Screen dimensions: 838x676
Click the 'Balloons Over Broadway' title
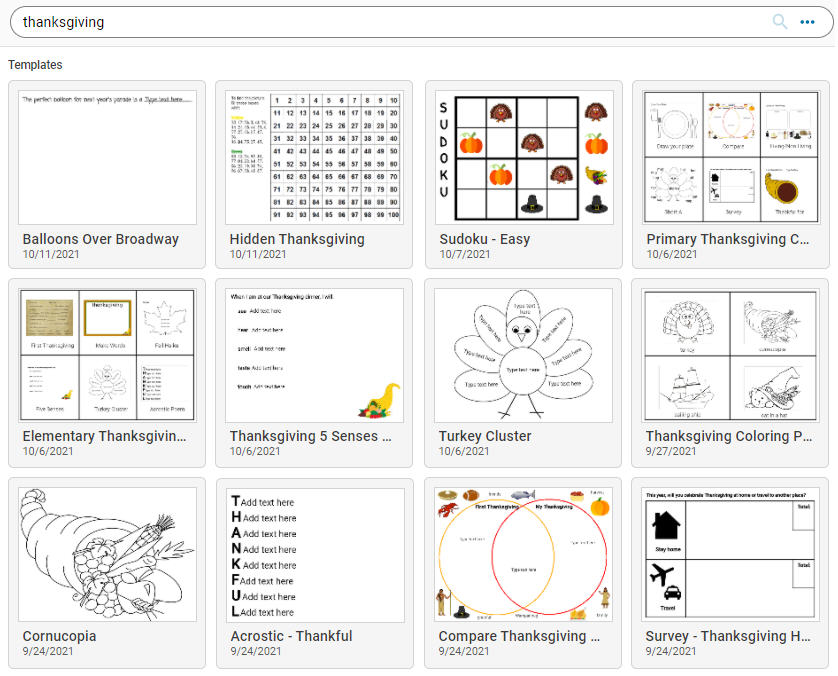click(100, 239)
